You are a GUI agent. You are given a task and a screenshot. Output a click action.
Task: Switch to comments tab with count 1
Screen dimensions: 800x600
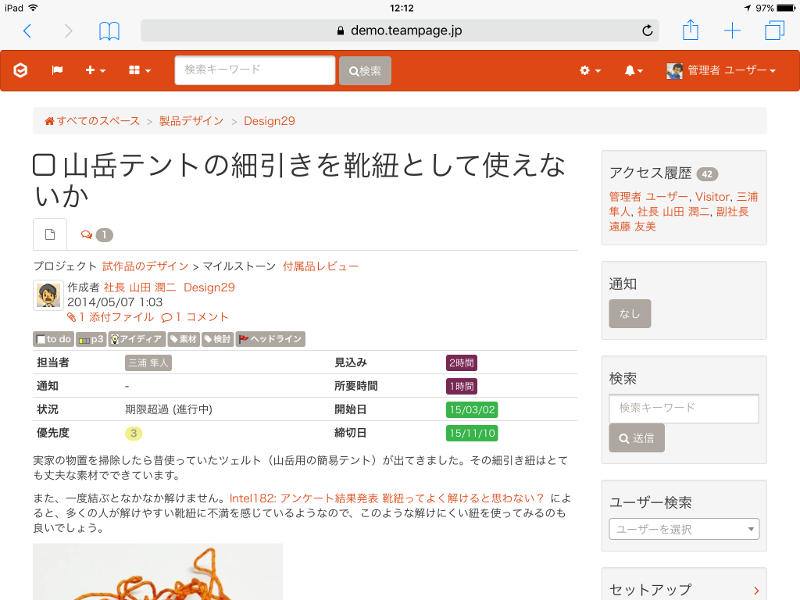(96, 235)
